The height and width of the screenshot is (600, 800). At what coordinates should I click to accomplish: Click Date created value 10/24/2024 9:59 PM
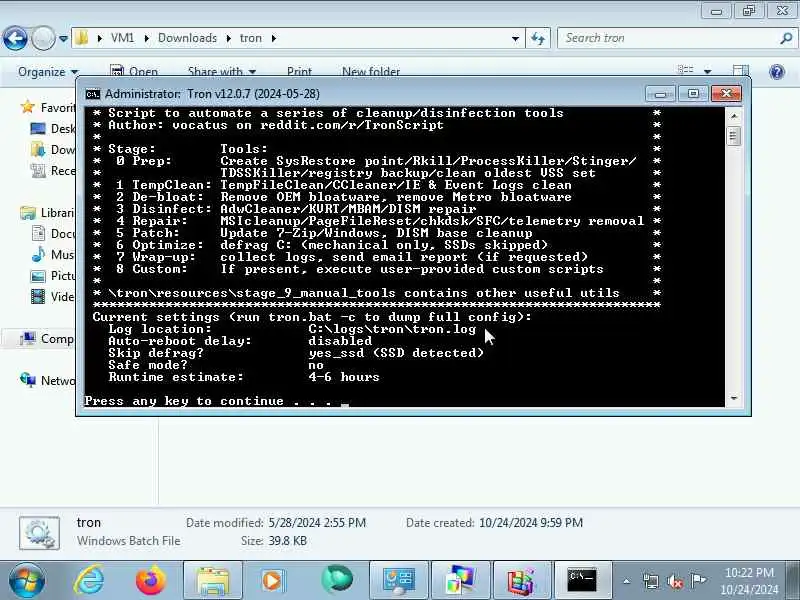(x=531, y=522)
